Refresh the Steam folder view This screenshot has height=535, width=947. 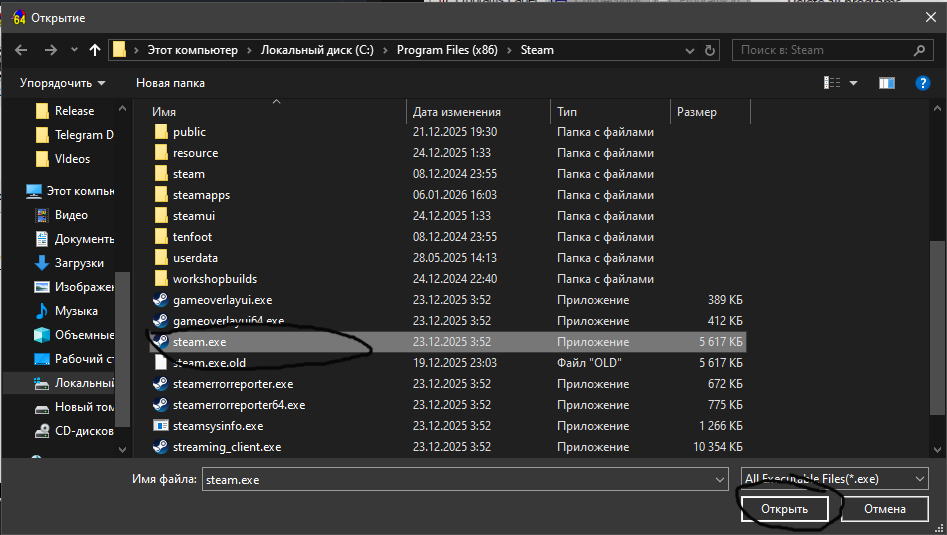coord(710,50)
